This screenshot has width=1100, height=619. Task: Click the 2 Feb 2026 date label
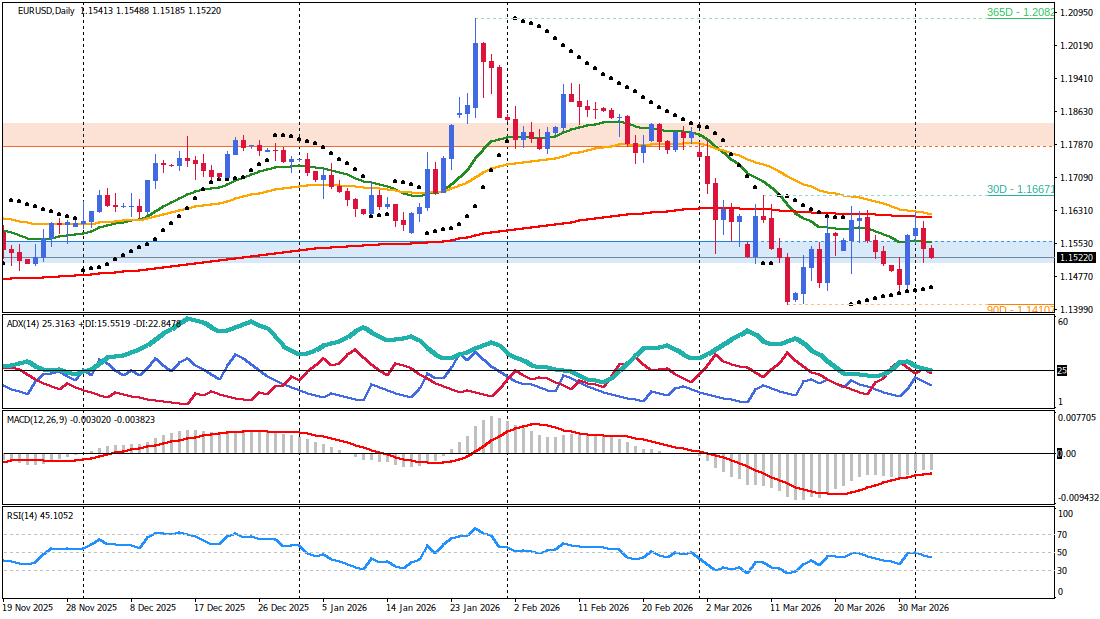tap(537, 608)
